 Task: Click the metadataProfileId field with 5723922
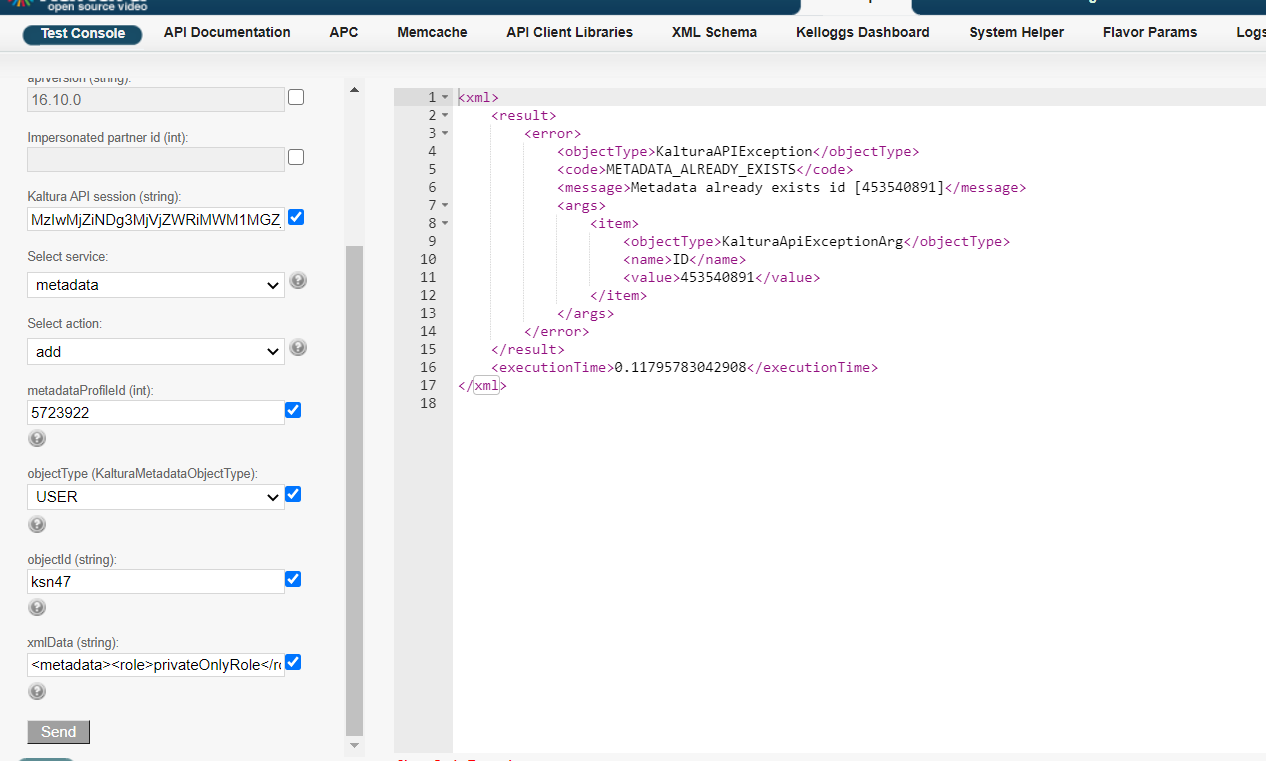click(156, 412)
